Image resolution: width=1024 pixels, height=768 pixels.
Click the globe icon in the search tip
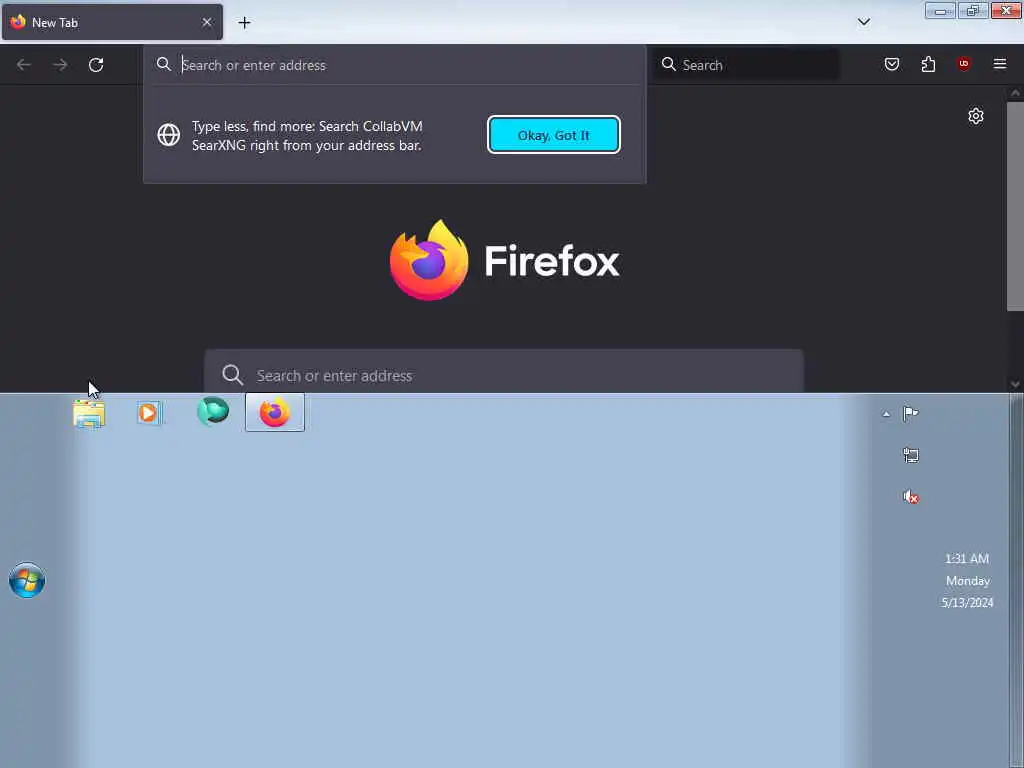click(168, 135)
